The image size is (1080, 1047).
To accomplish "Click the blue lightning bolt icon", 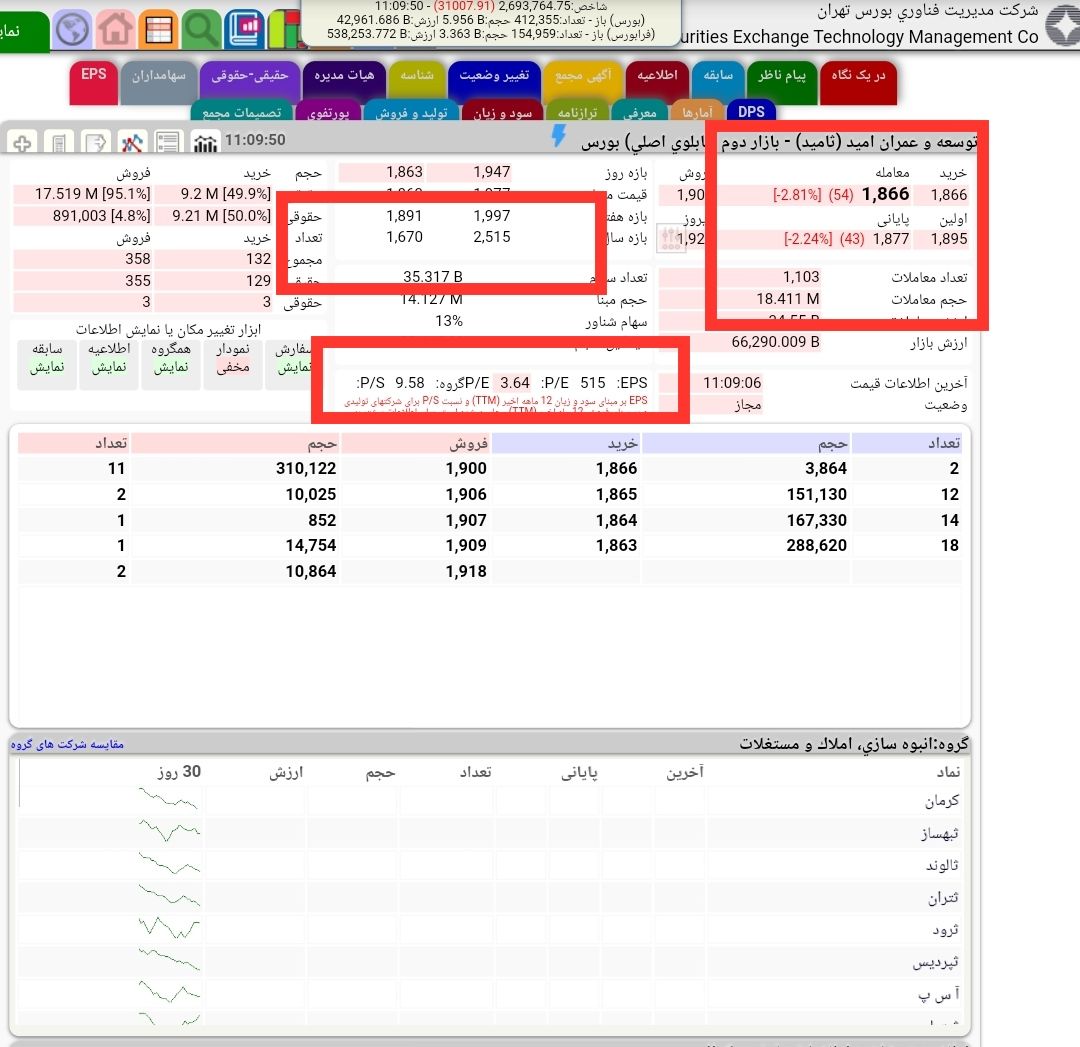I will point(559,136).
